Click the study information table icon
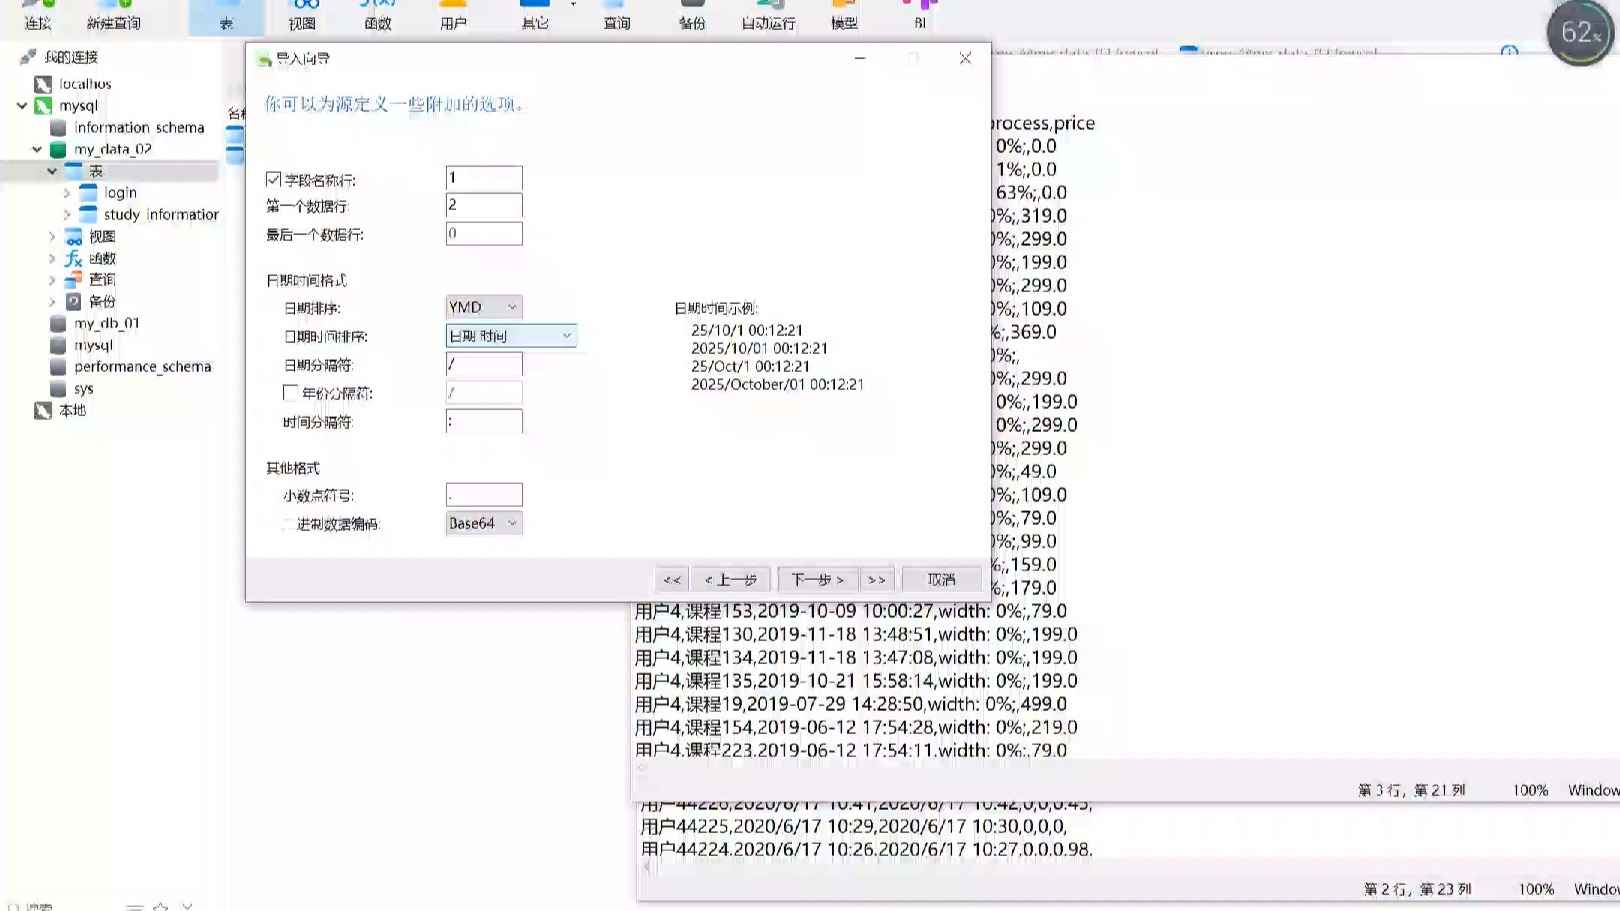Screen dimensions: 1620x911 click(88, 215)
